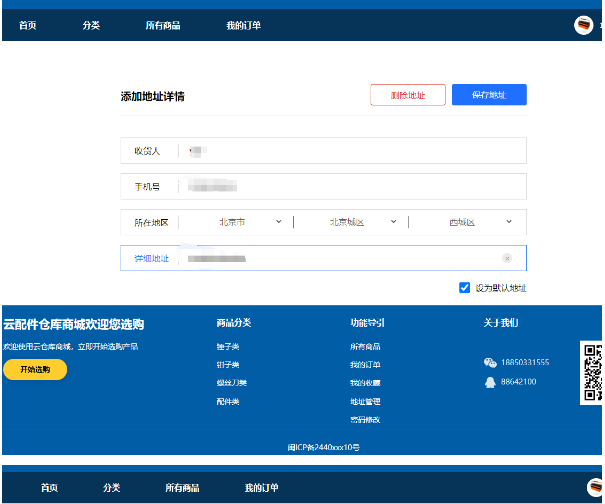Open 分类 in the top navigation

(x=91, y=26)
